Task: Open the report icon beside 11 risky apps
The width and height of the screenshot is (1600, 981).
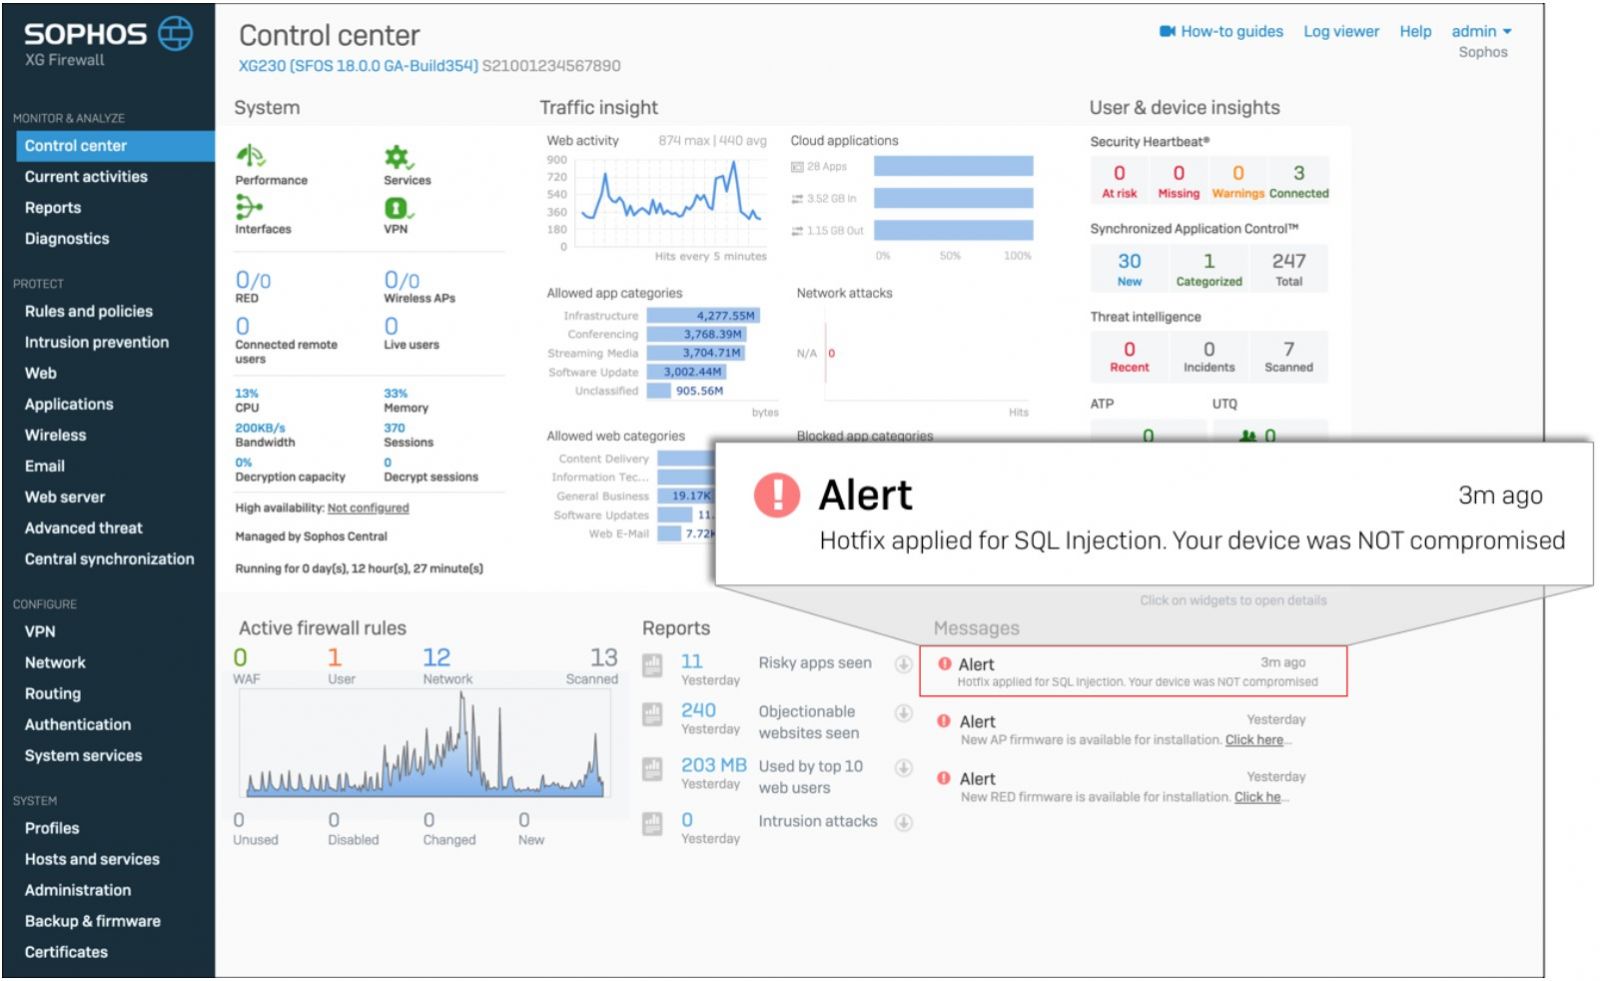Action: 652,665
